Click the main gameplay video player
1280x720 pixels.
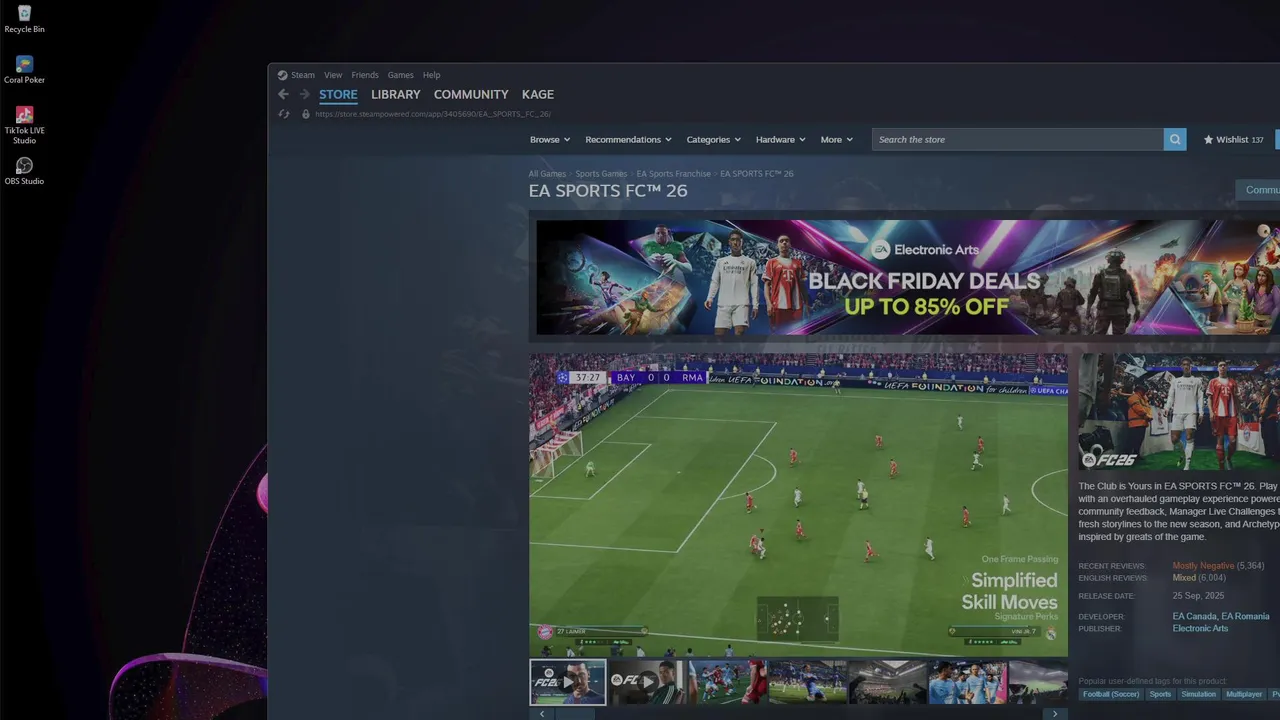799,504
